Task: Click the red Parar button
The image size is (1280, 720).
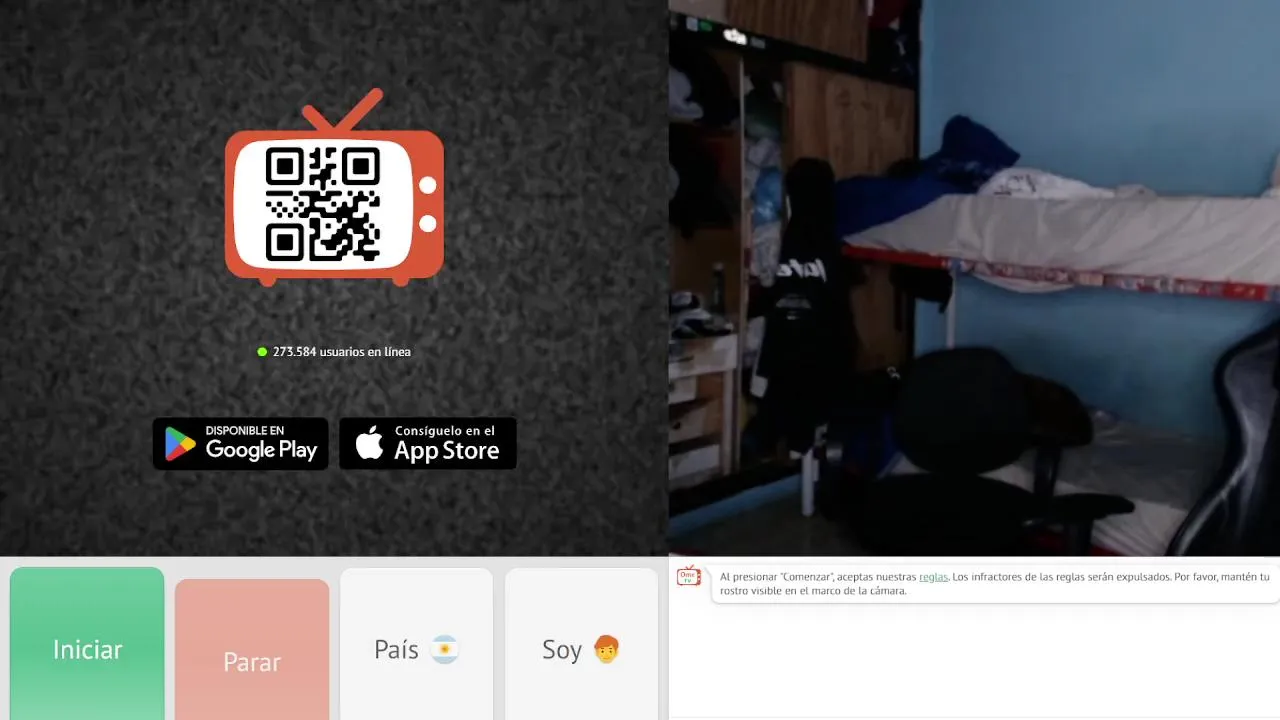Action: [252, 650]
